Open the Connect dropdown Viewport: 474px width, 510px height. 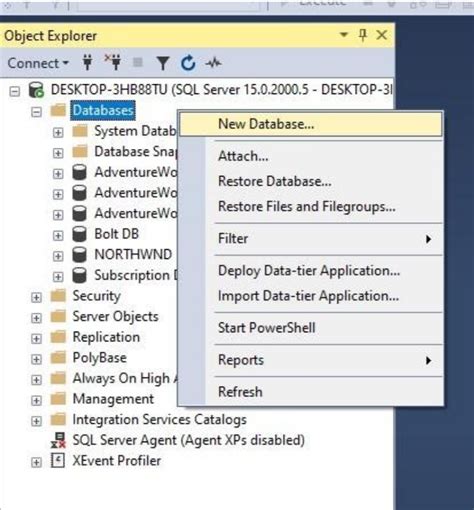pyautogui.click(x=38, y=63)
